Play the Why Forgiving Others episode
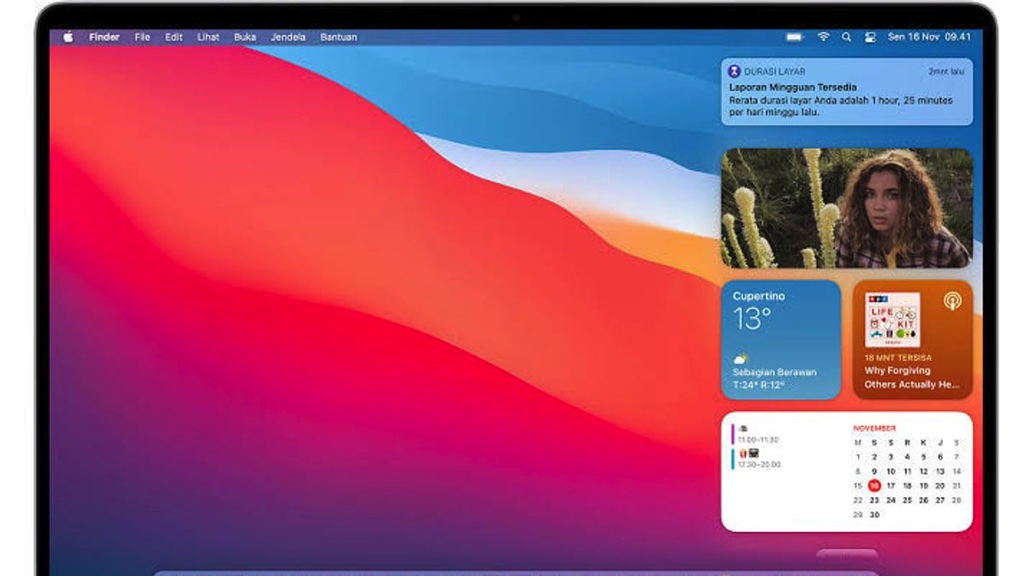1024x576 pixels. tap(905, 378)
